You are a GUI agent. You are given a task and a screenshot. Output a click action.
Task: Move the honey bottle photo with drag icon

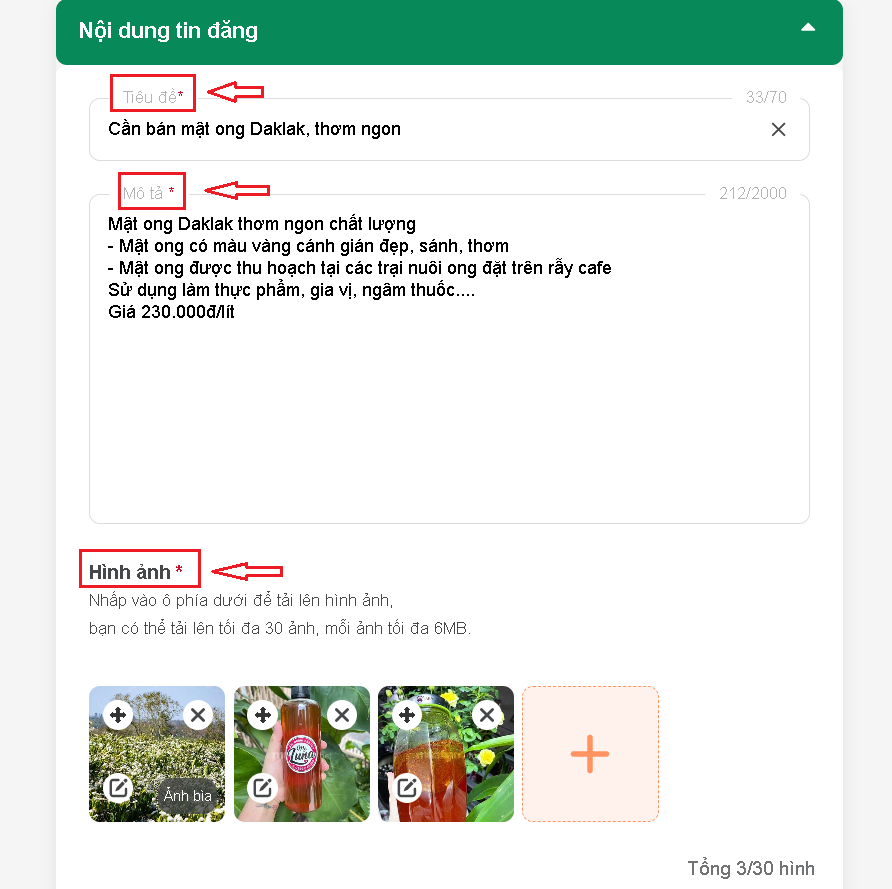262,714
